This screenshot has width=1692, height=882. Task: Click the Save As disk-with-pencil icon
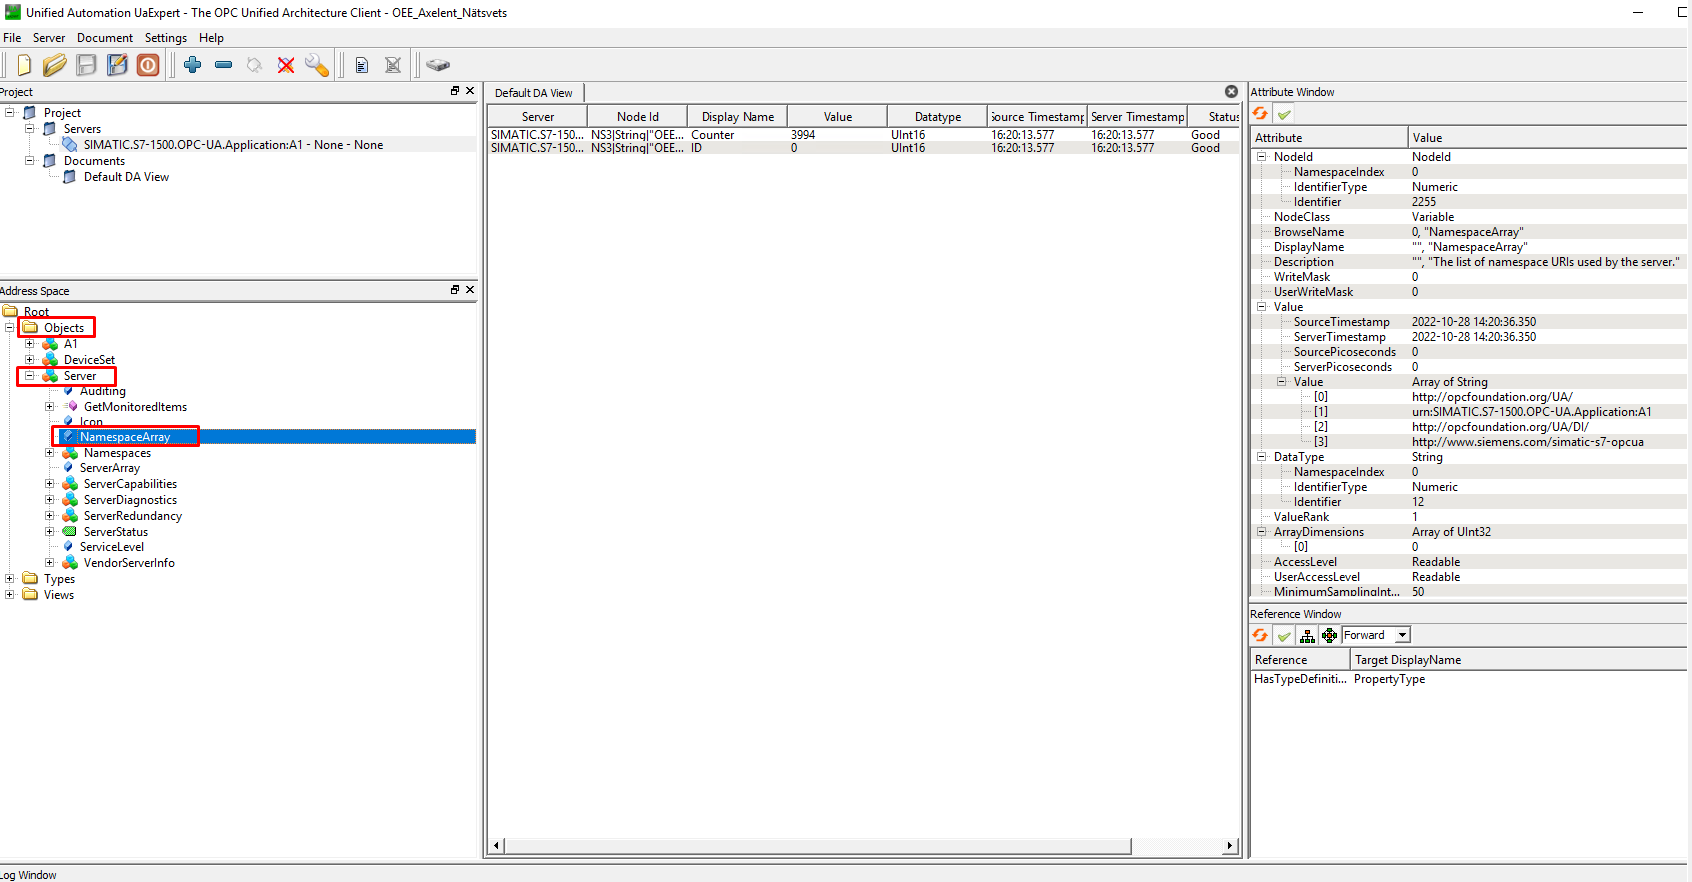[x=117, y=65]
